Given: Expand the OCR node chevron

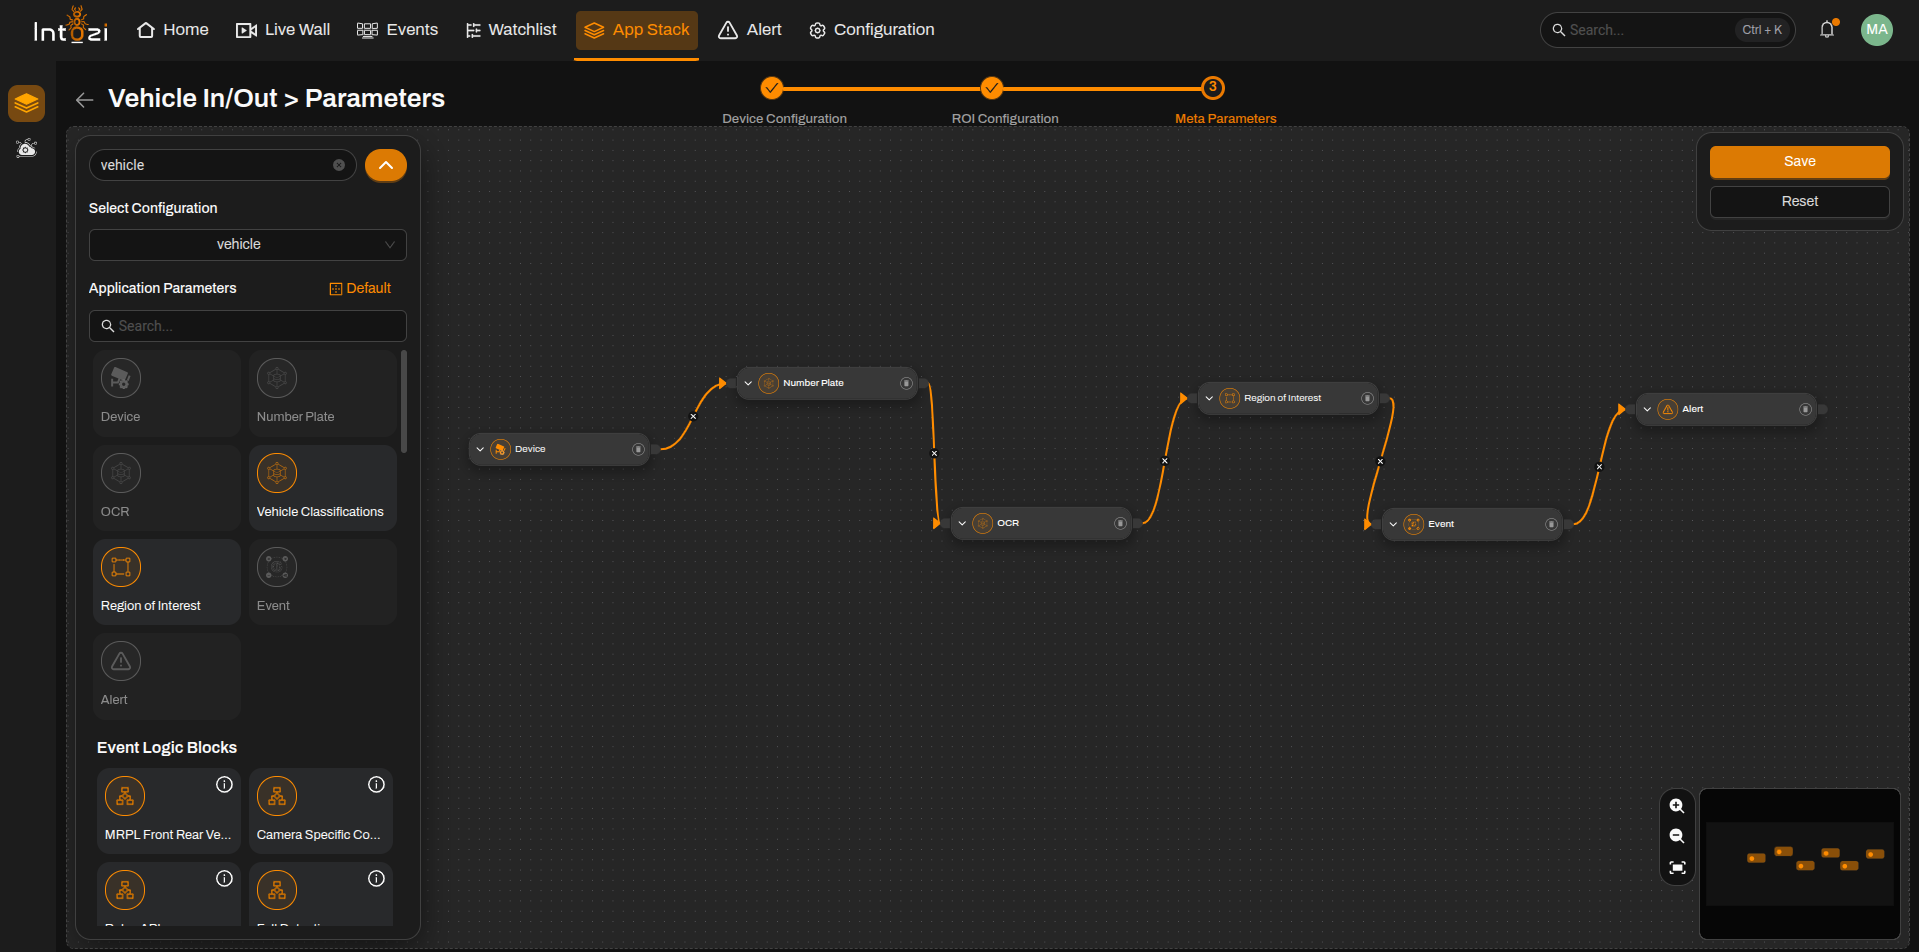Looking at the screenshot, I should [x=962, y=524].
